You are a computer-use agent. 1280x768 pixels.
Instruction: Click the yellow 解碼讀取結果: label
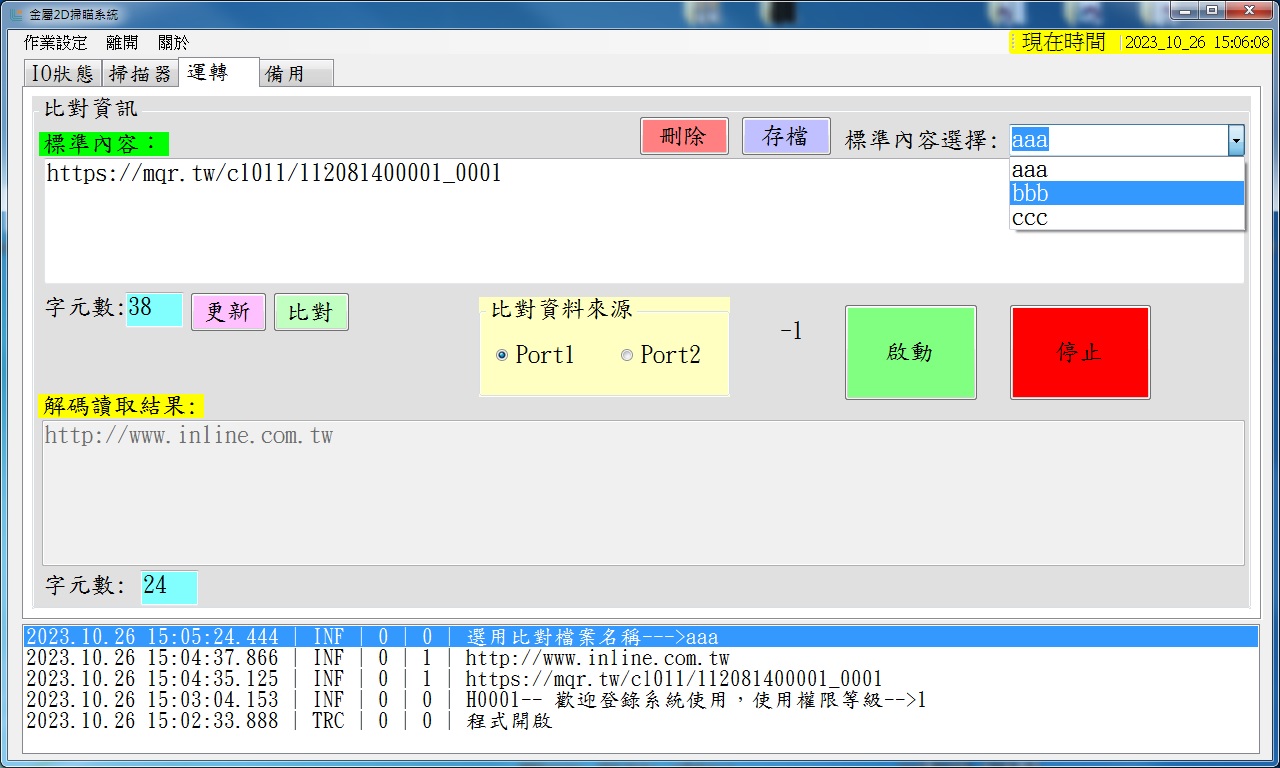pos(121,405)
